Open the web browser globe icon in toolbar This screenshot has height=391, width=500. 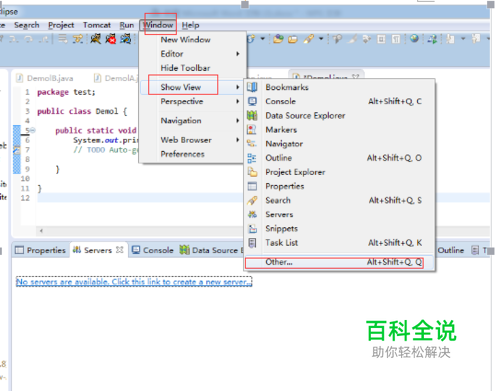coord(414,39)
